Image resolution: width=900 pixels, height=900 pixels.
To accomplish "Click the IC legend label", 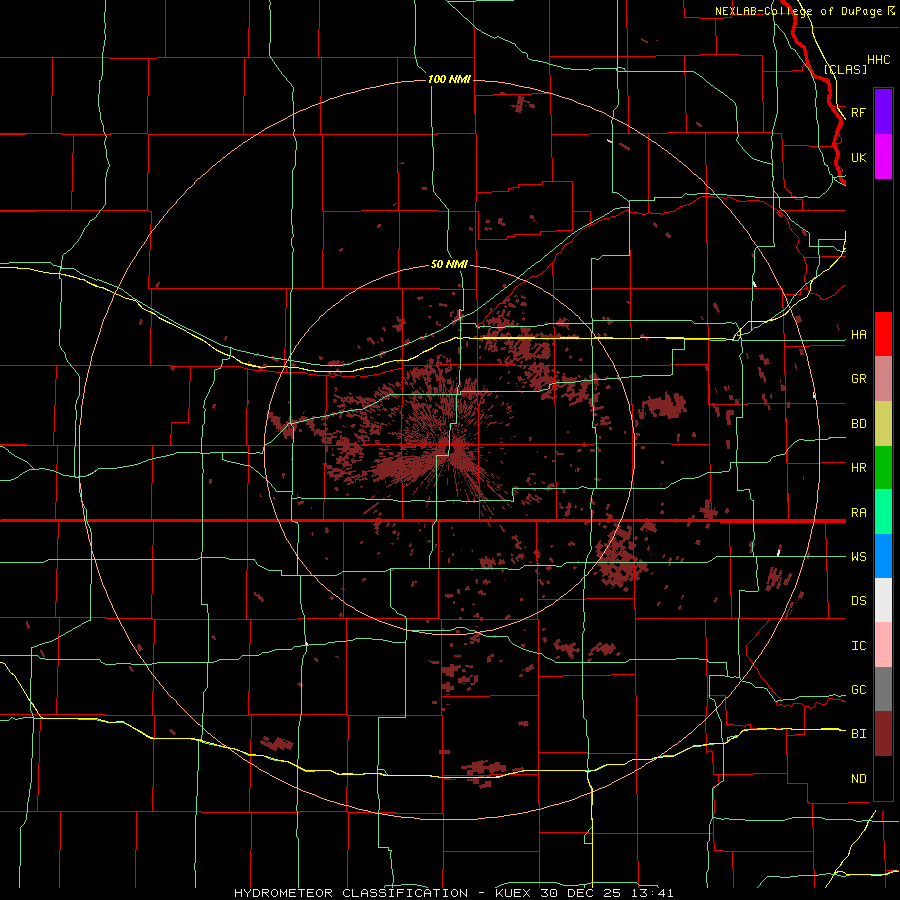I will point(858,646).
